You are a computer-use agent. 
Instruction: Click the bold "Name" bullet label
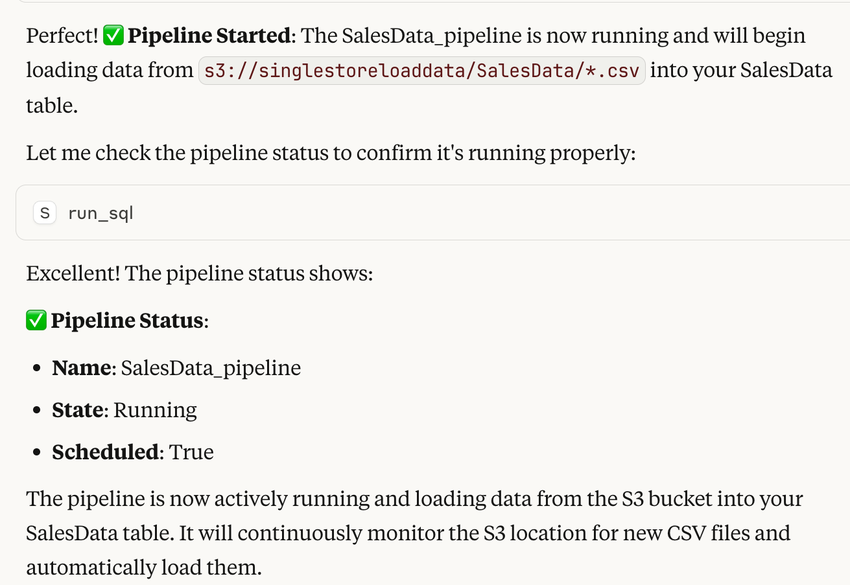(82, 368)
